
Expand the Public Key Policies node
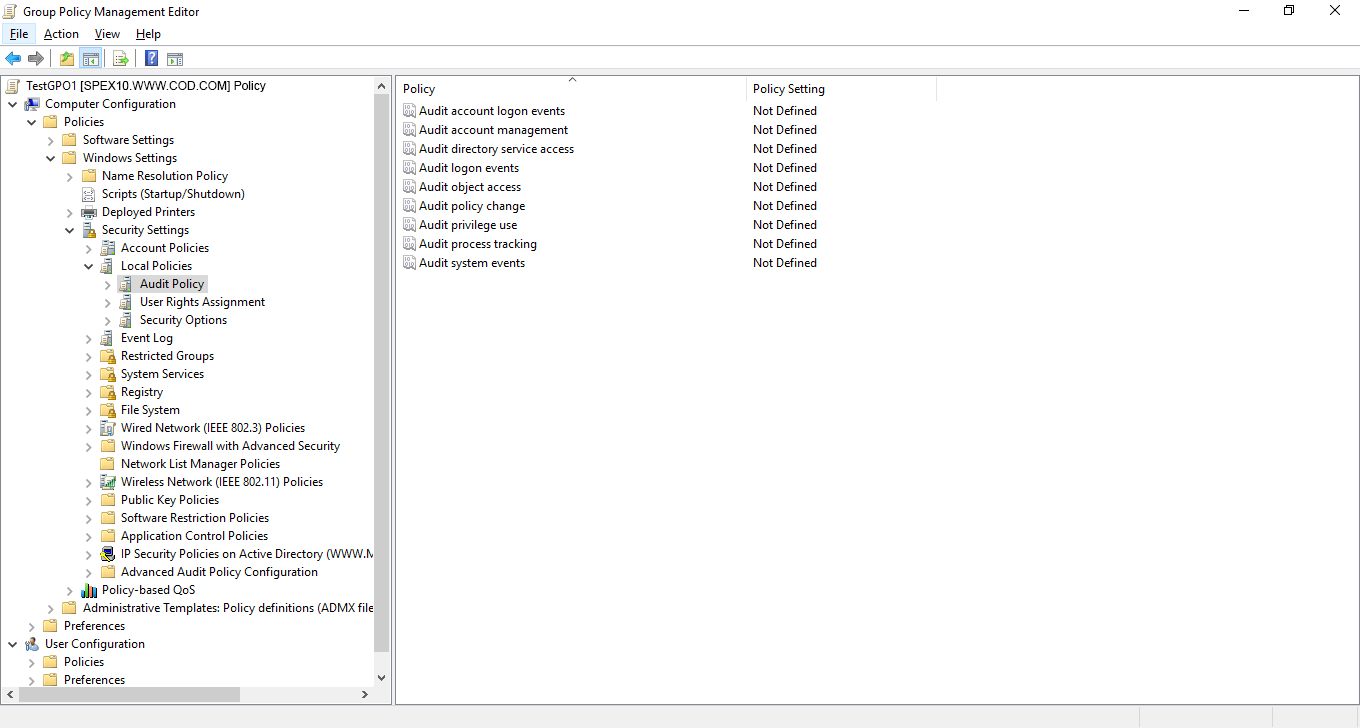click(89, 500)
